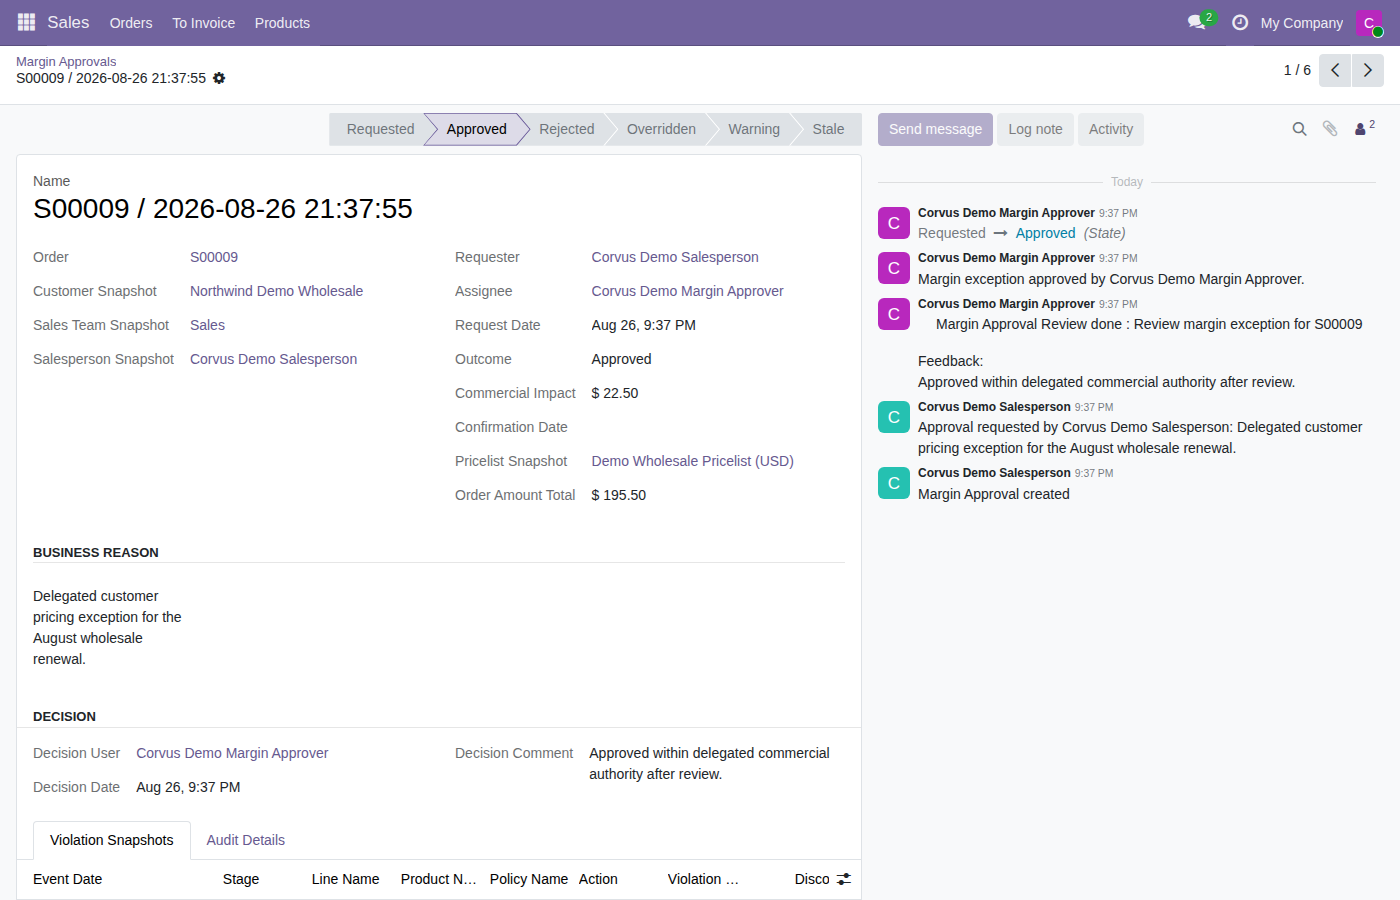Open Northwind Demo Wholesale customer link
Image resolution: width=1400 pixels, height=900 pixels.
coord(276,291)
